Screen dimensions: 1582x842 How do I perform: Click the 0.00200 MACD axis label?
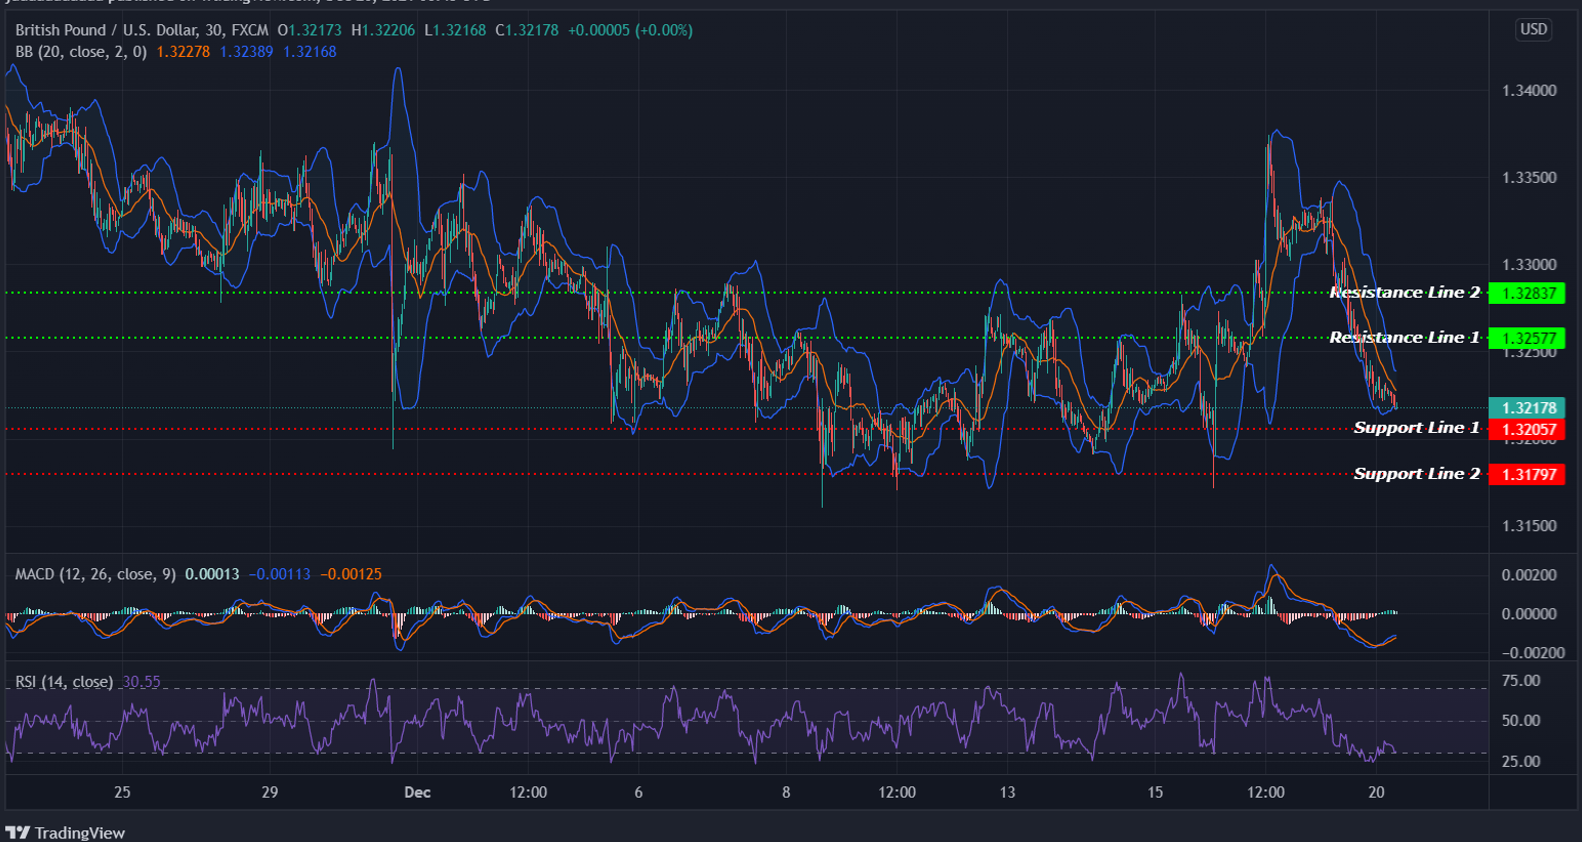[1529, 575]
